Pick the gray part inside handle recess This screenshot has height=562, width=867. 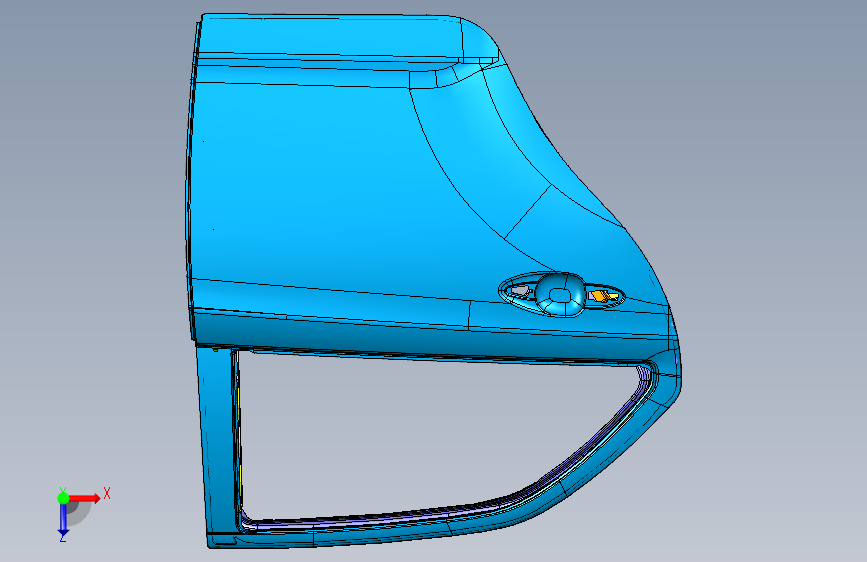click(519, 289)
